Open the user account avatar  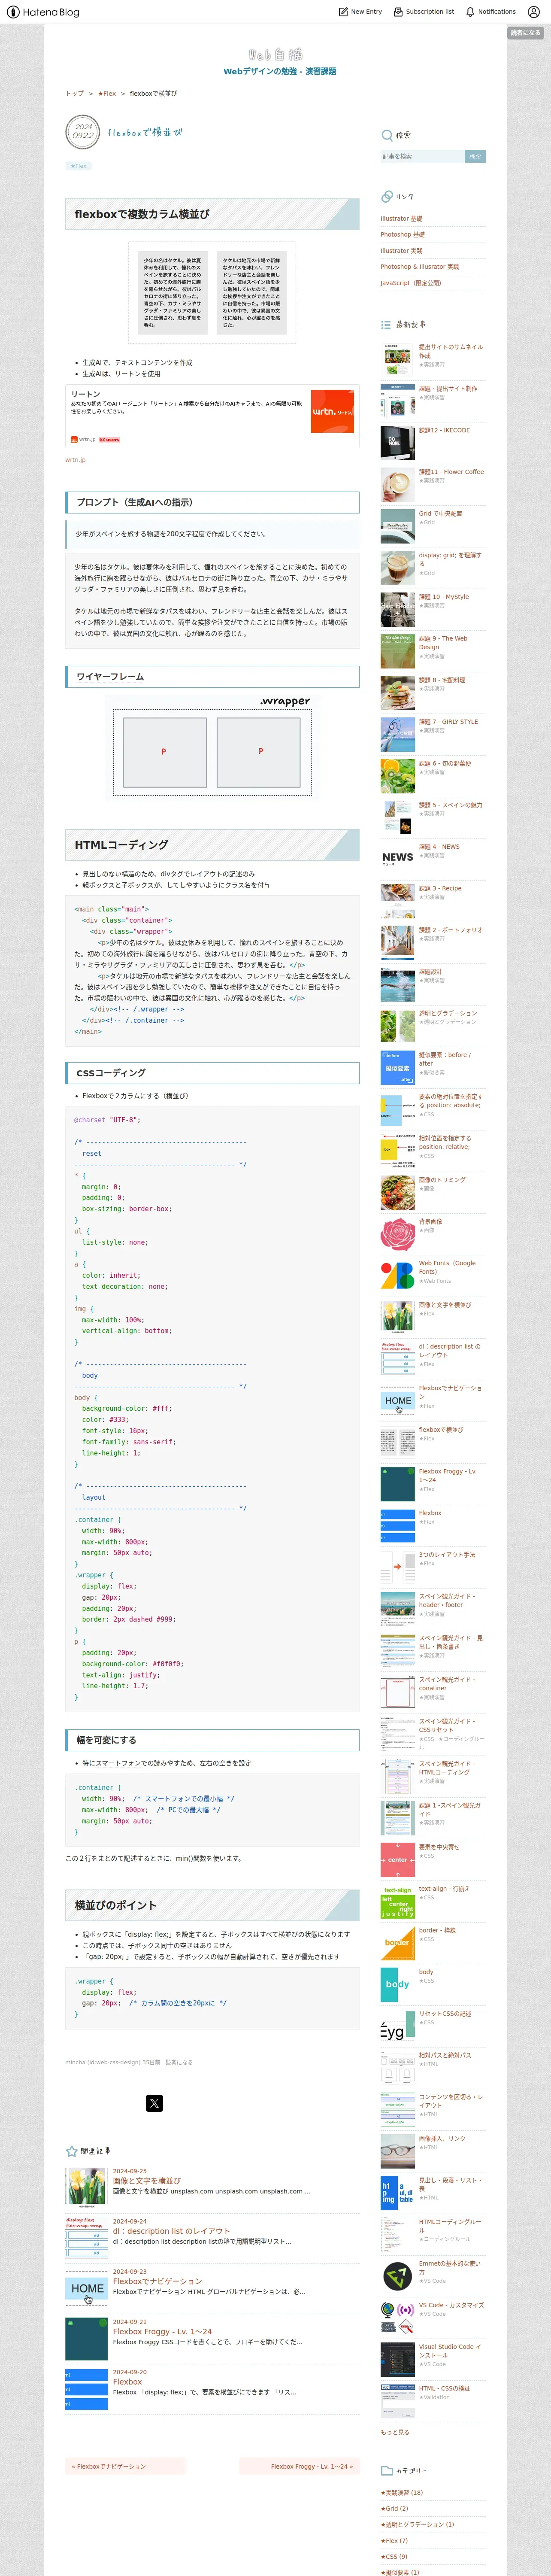pyautogui.click(x=534, y=12)
